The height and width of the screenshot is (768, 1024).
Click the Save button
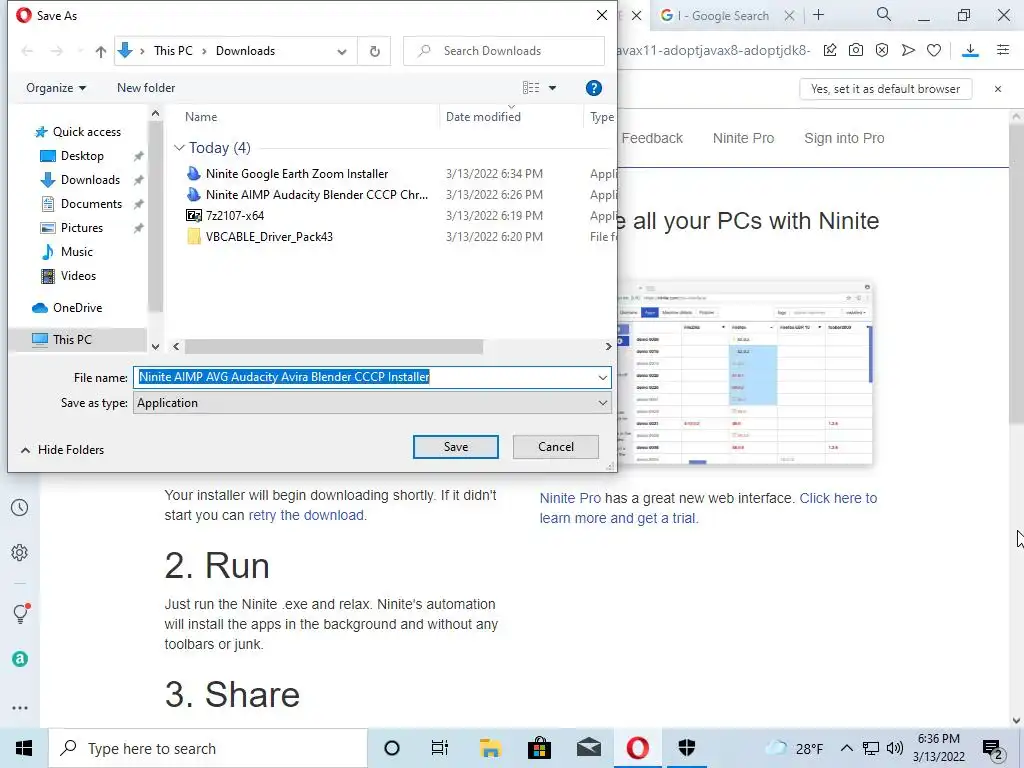tap(456, 447)
